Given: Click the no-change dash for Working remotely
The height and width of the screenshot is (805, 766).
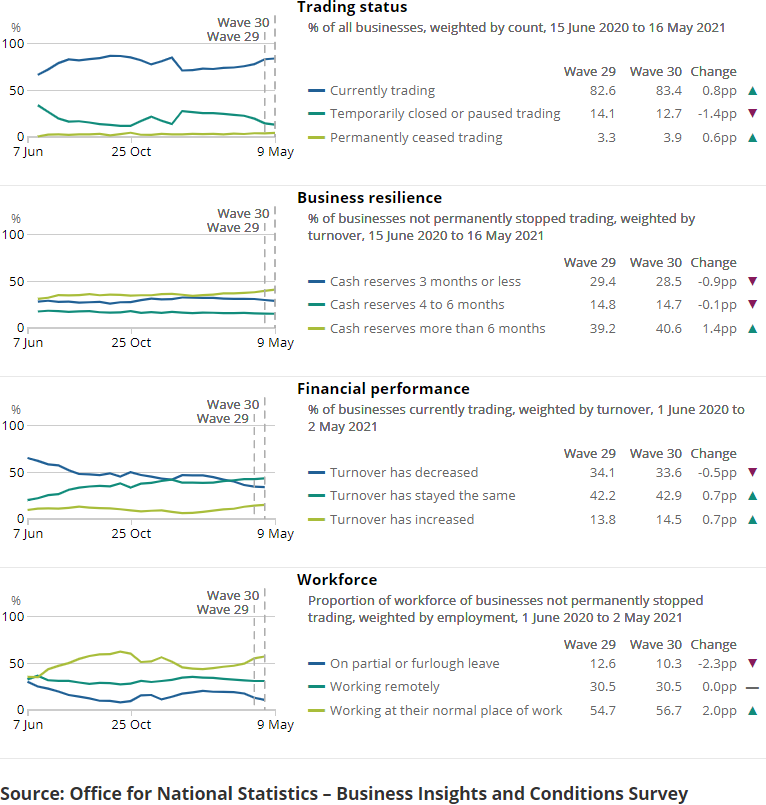Looking at the screenshot, I should (752, 687).
